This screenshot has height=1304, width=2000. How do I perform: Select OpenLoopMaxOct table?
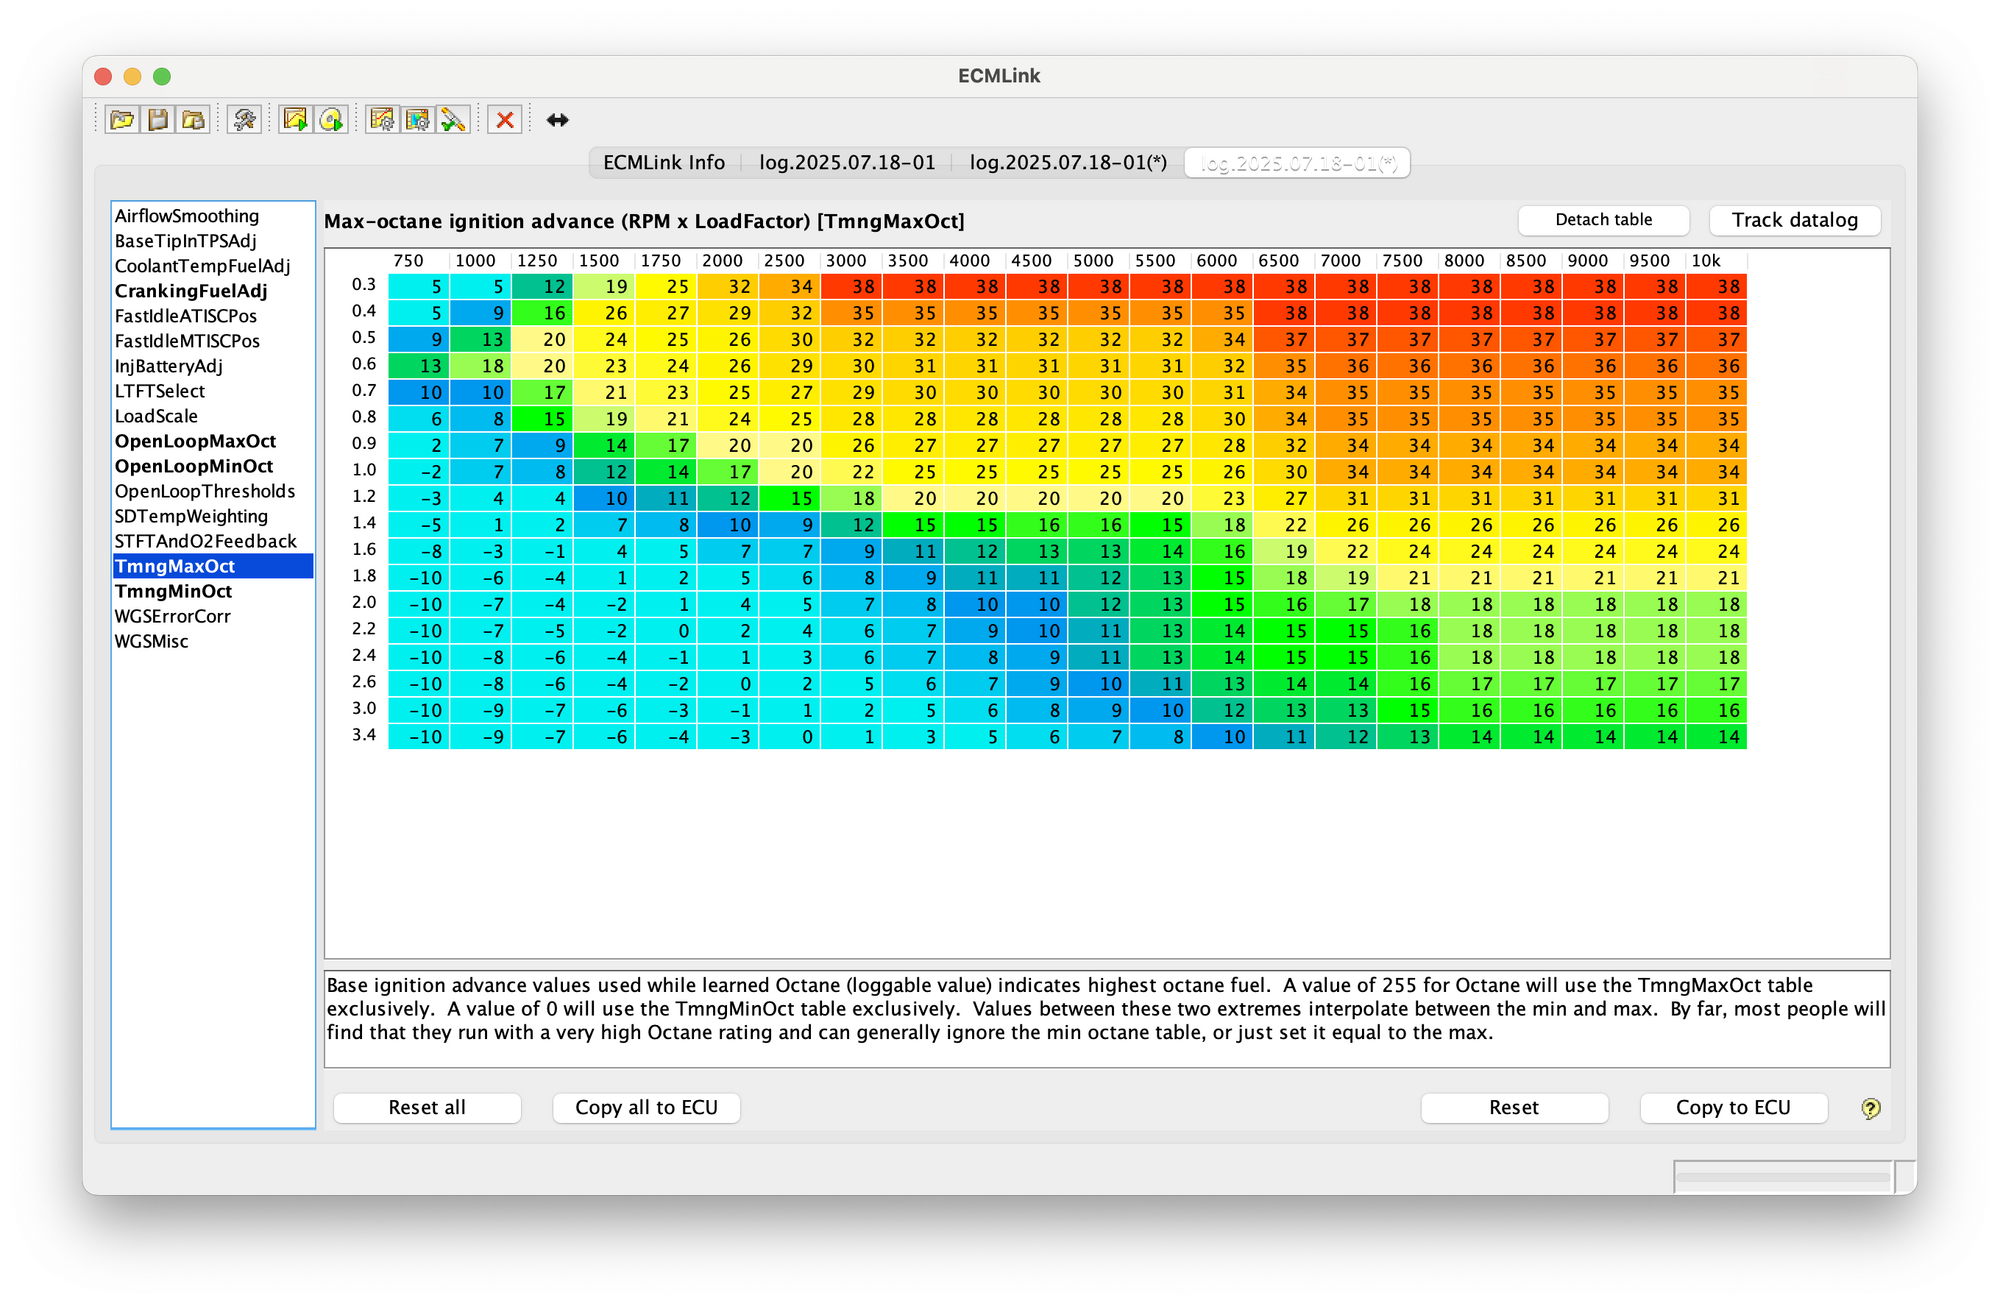pyautogui.click(x=213, y=441)
